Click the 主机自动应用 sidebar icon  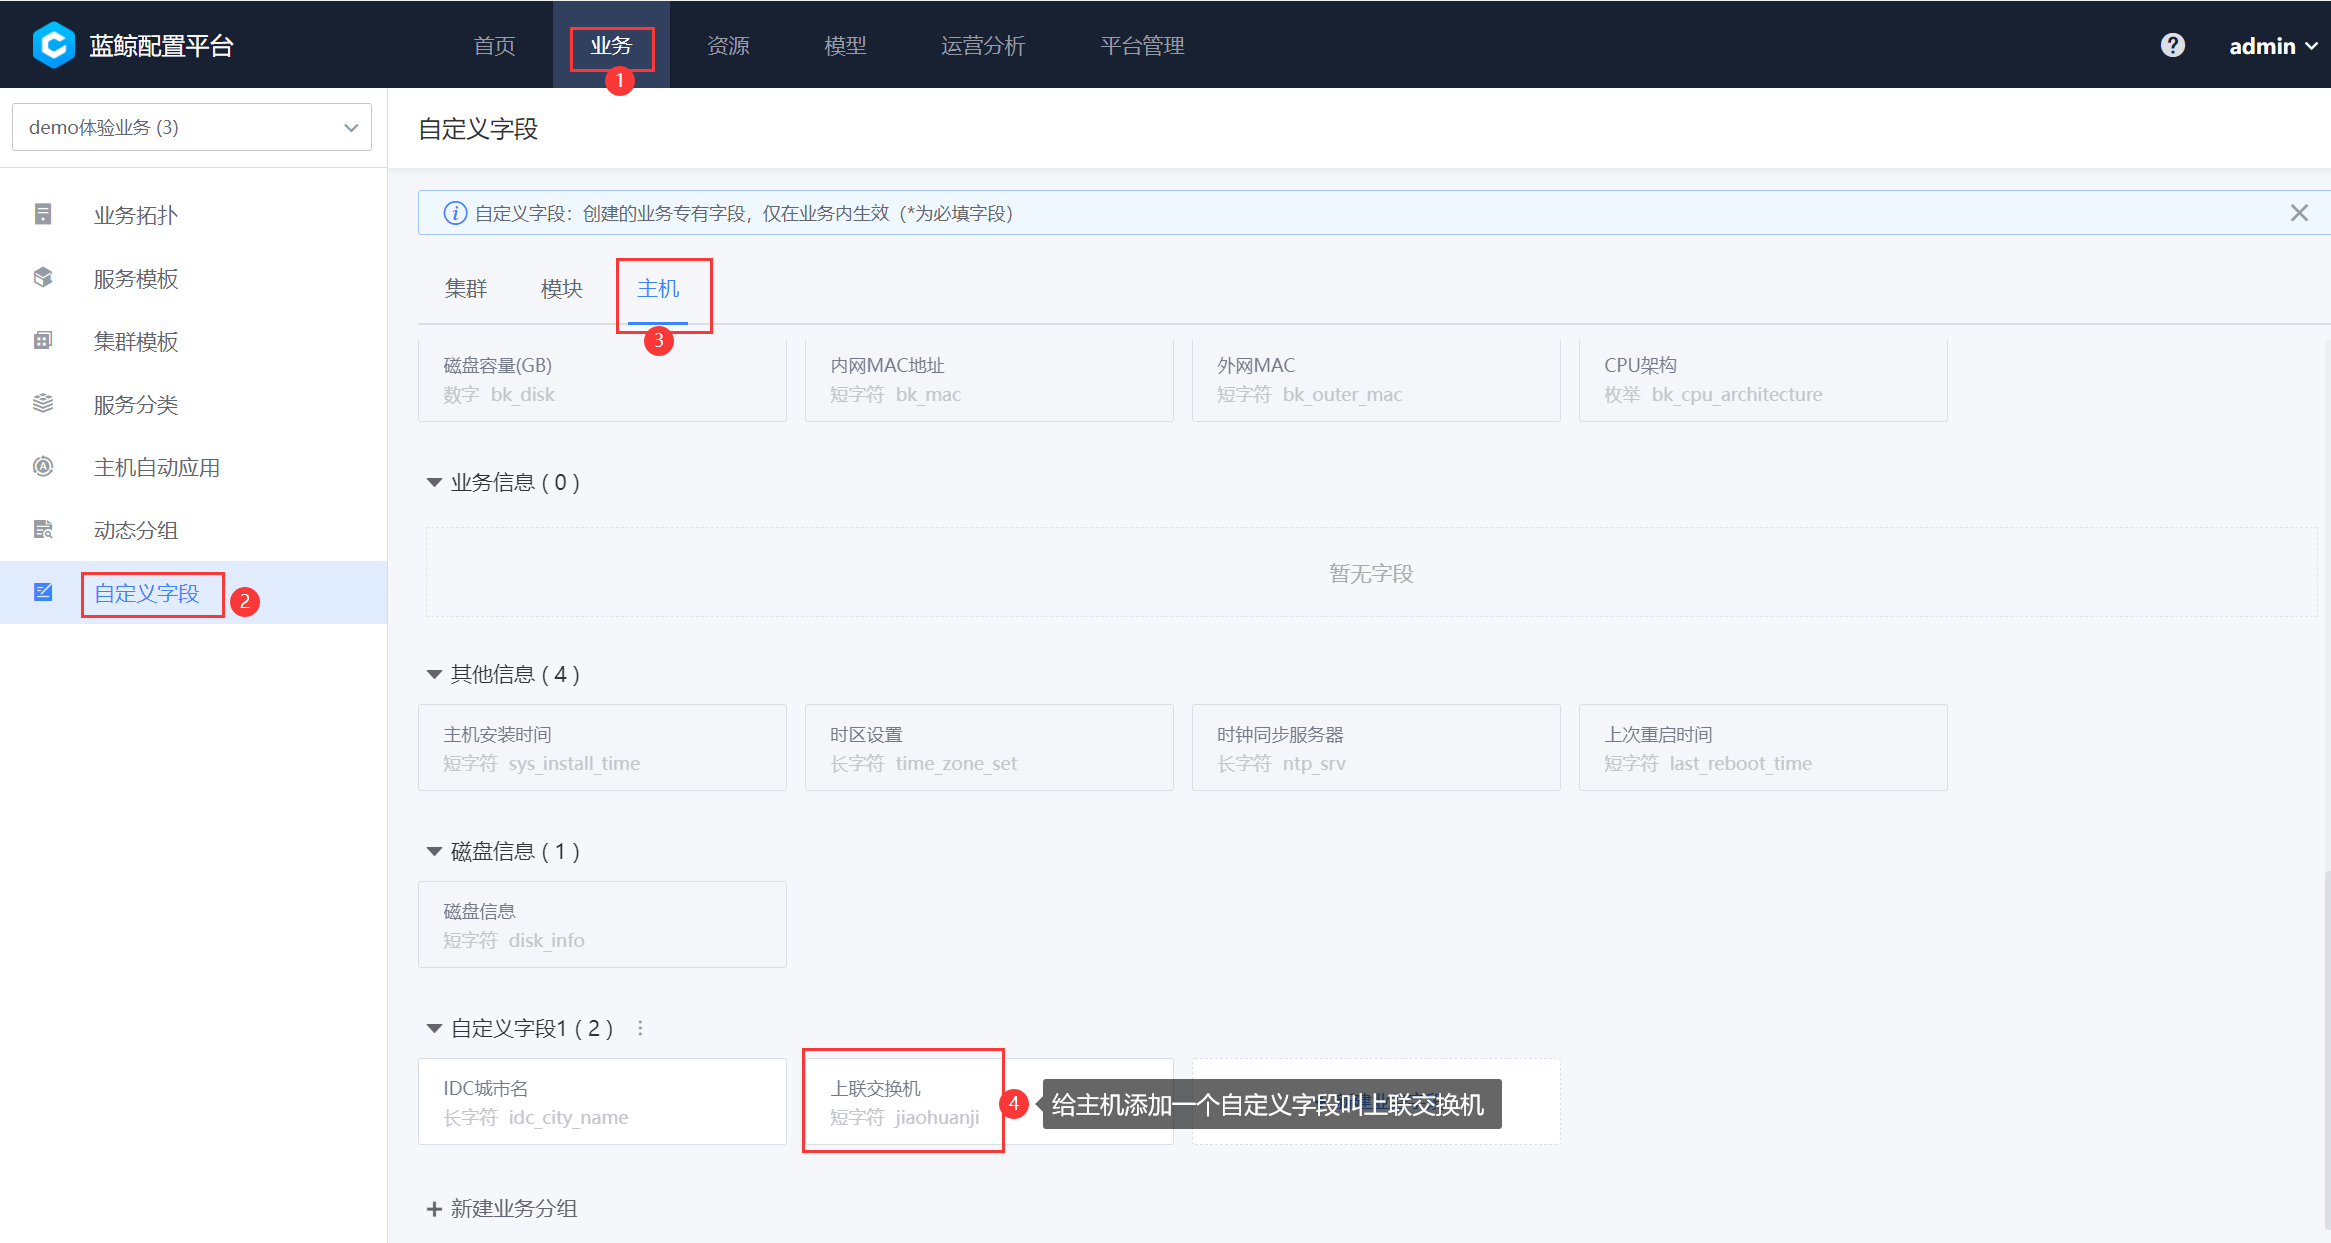tap(43, 466)
